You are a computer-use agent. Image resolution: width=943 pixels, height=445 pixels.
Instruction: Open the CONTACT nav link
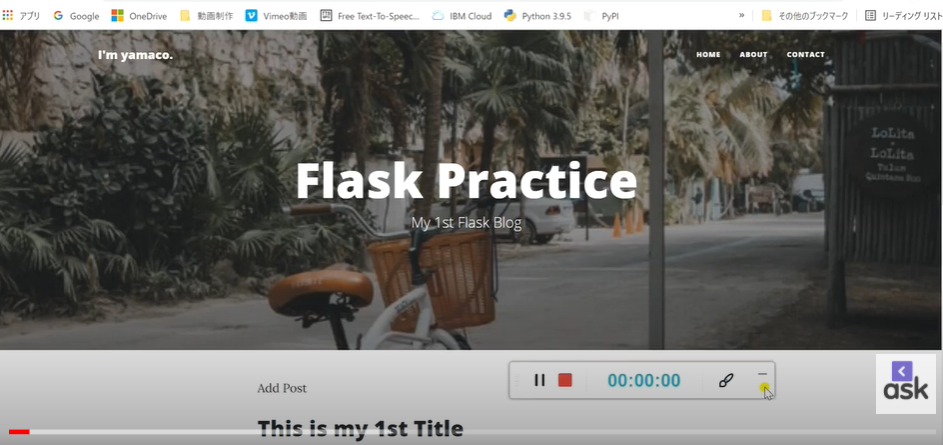click(806, 55)
